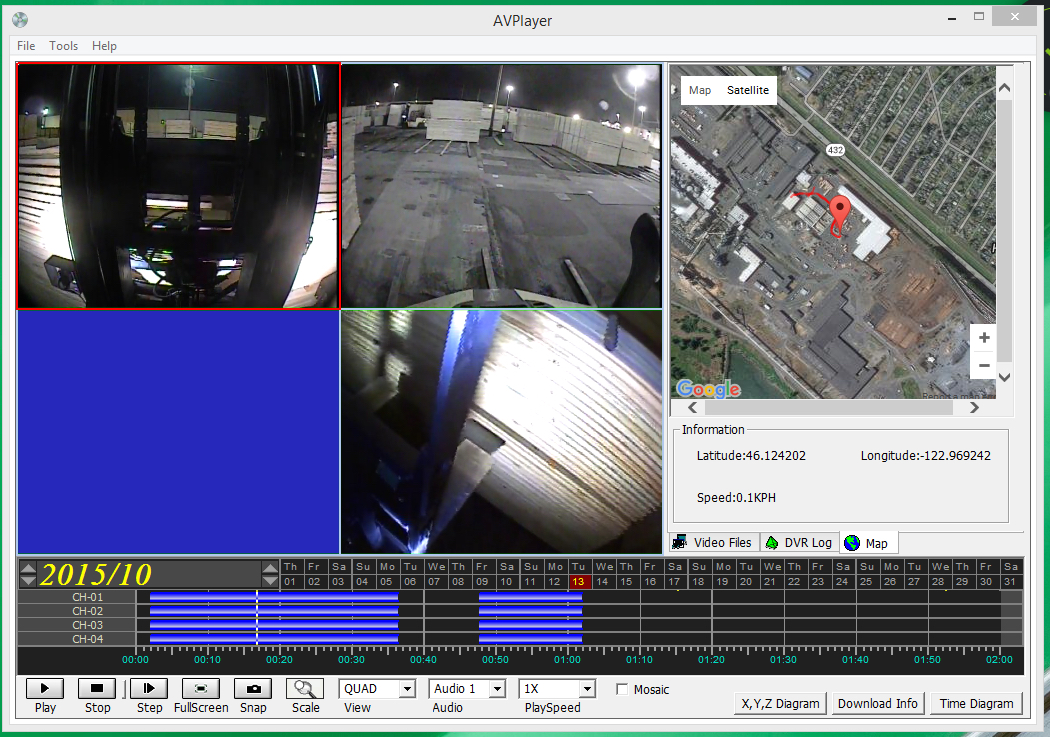Switch to the DVR Log tab

[798, 542]
